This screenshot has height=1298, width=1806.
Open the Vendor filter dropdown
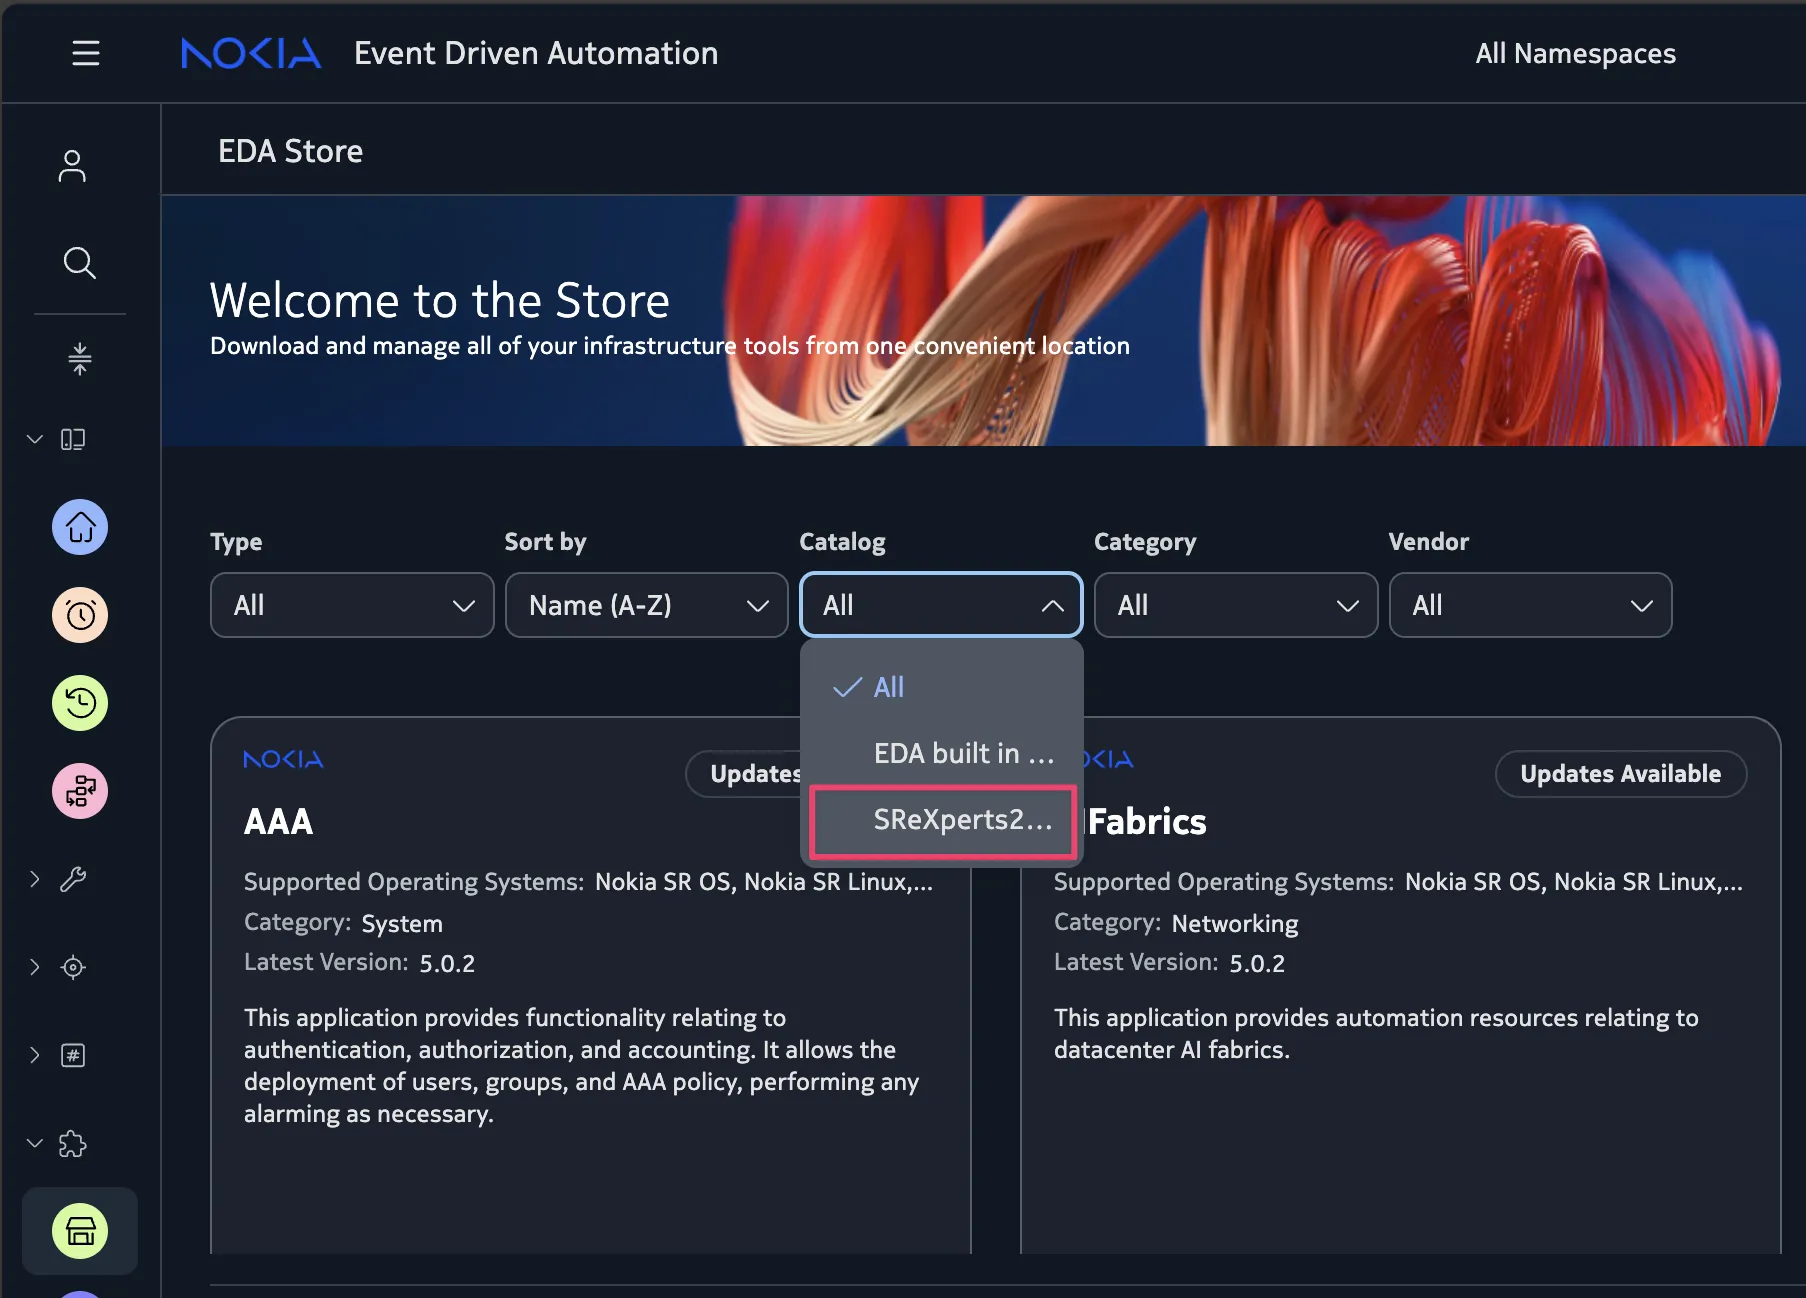[x=1530, y=605]
